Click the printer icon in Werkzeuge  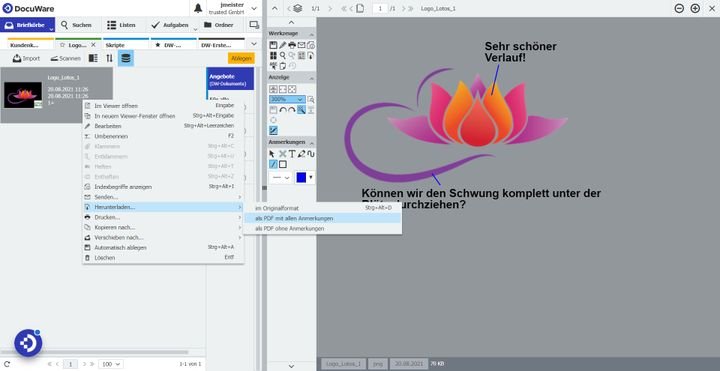(292, 45)
